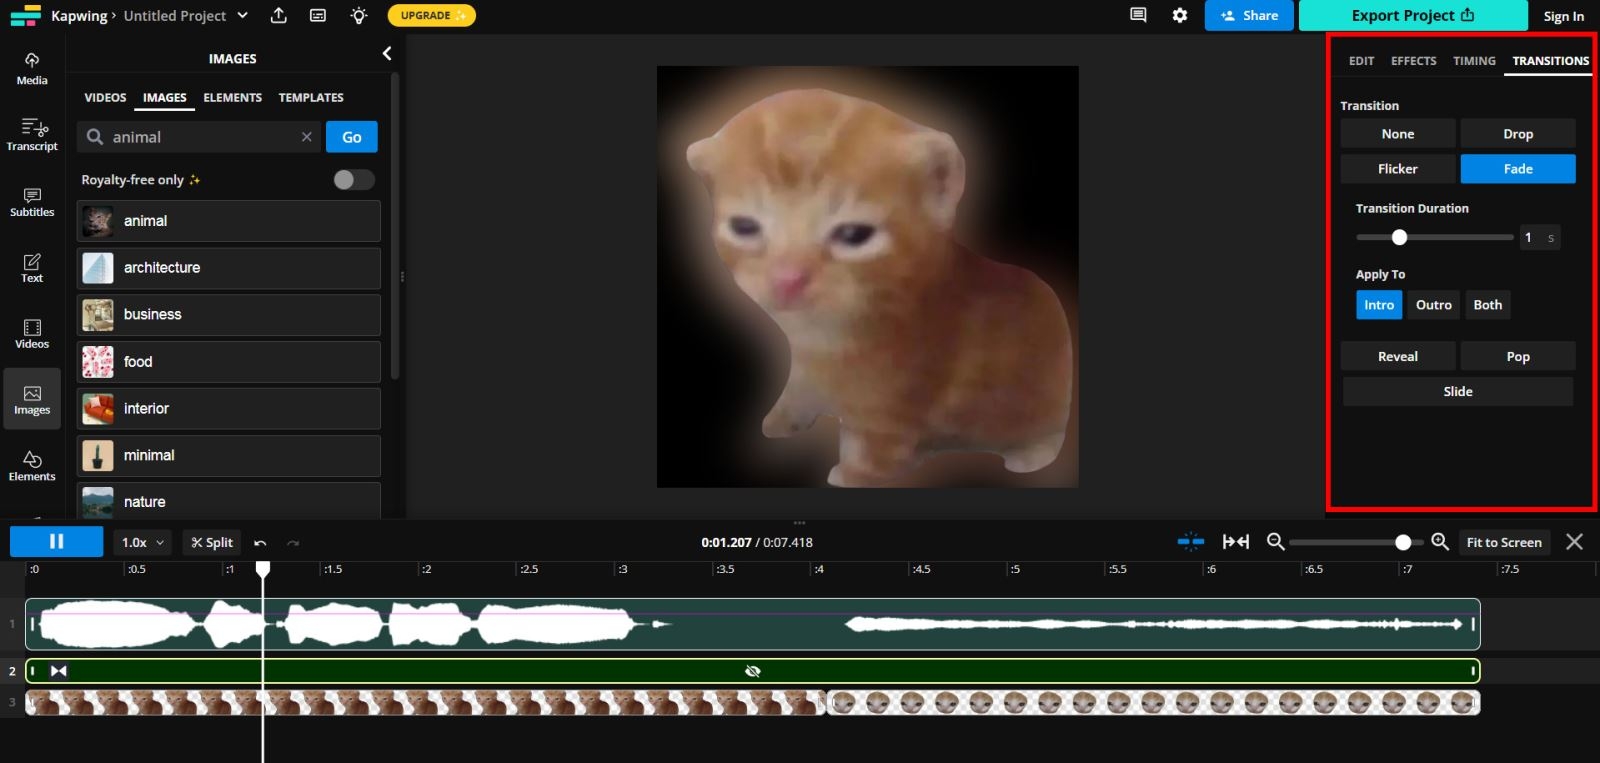The height and width of the screenshot is (763, 1600).
Task: Click the upload/export arrow icon in header
Action: point(279,15)
